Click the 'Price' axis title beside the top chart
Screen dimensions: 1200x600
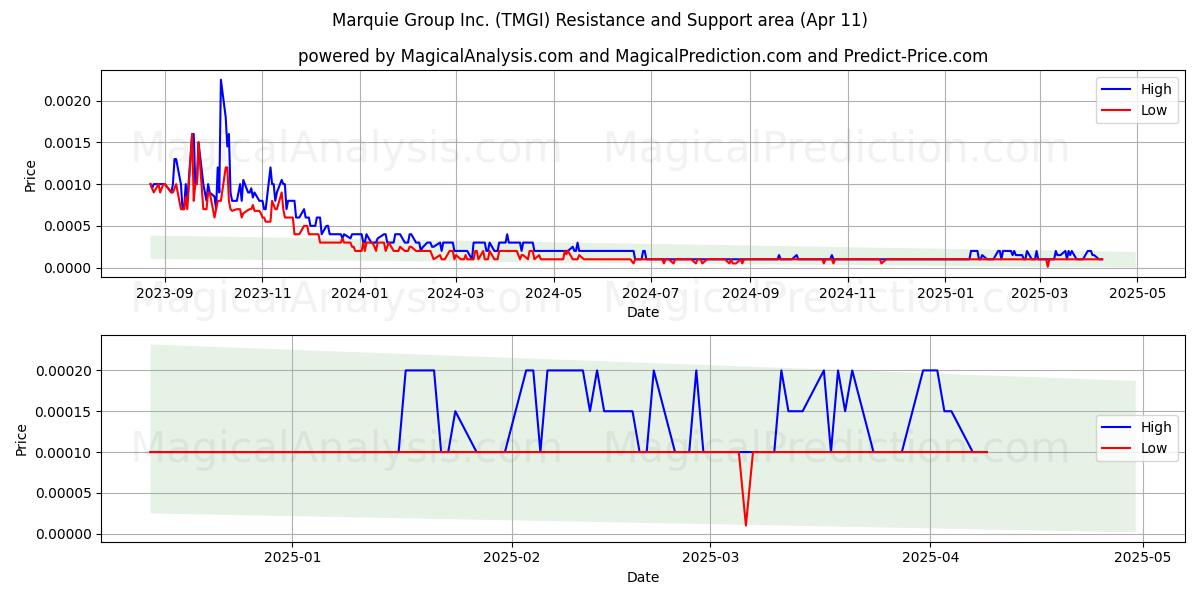click(x=30, y=176)
